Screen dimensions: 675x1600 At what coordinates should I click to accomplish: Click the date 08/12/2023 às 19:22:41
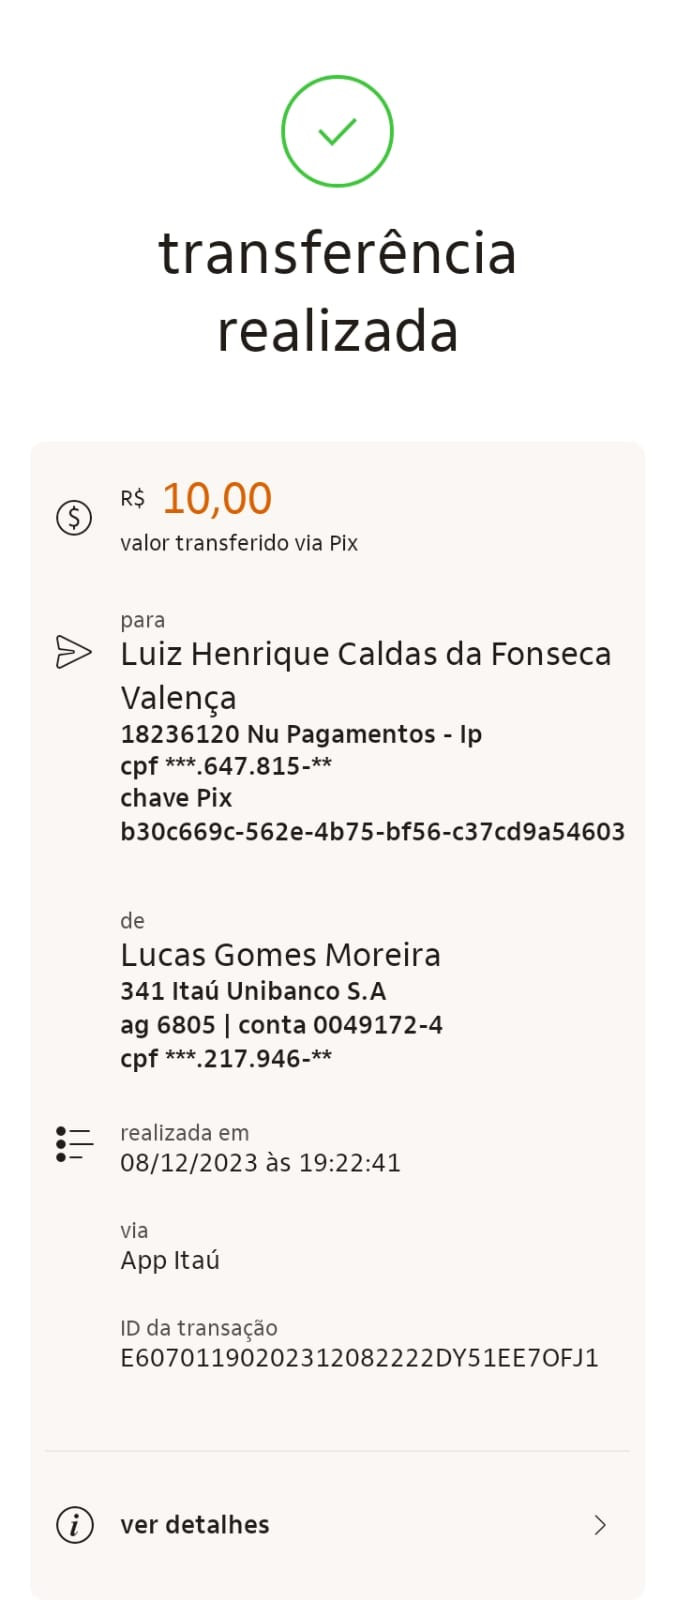[x=260, y=1163]
